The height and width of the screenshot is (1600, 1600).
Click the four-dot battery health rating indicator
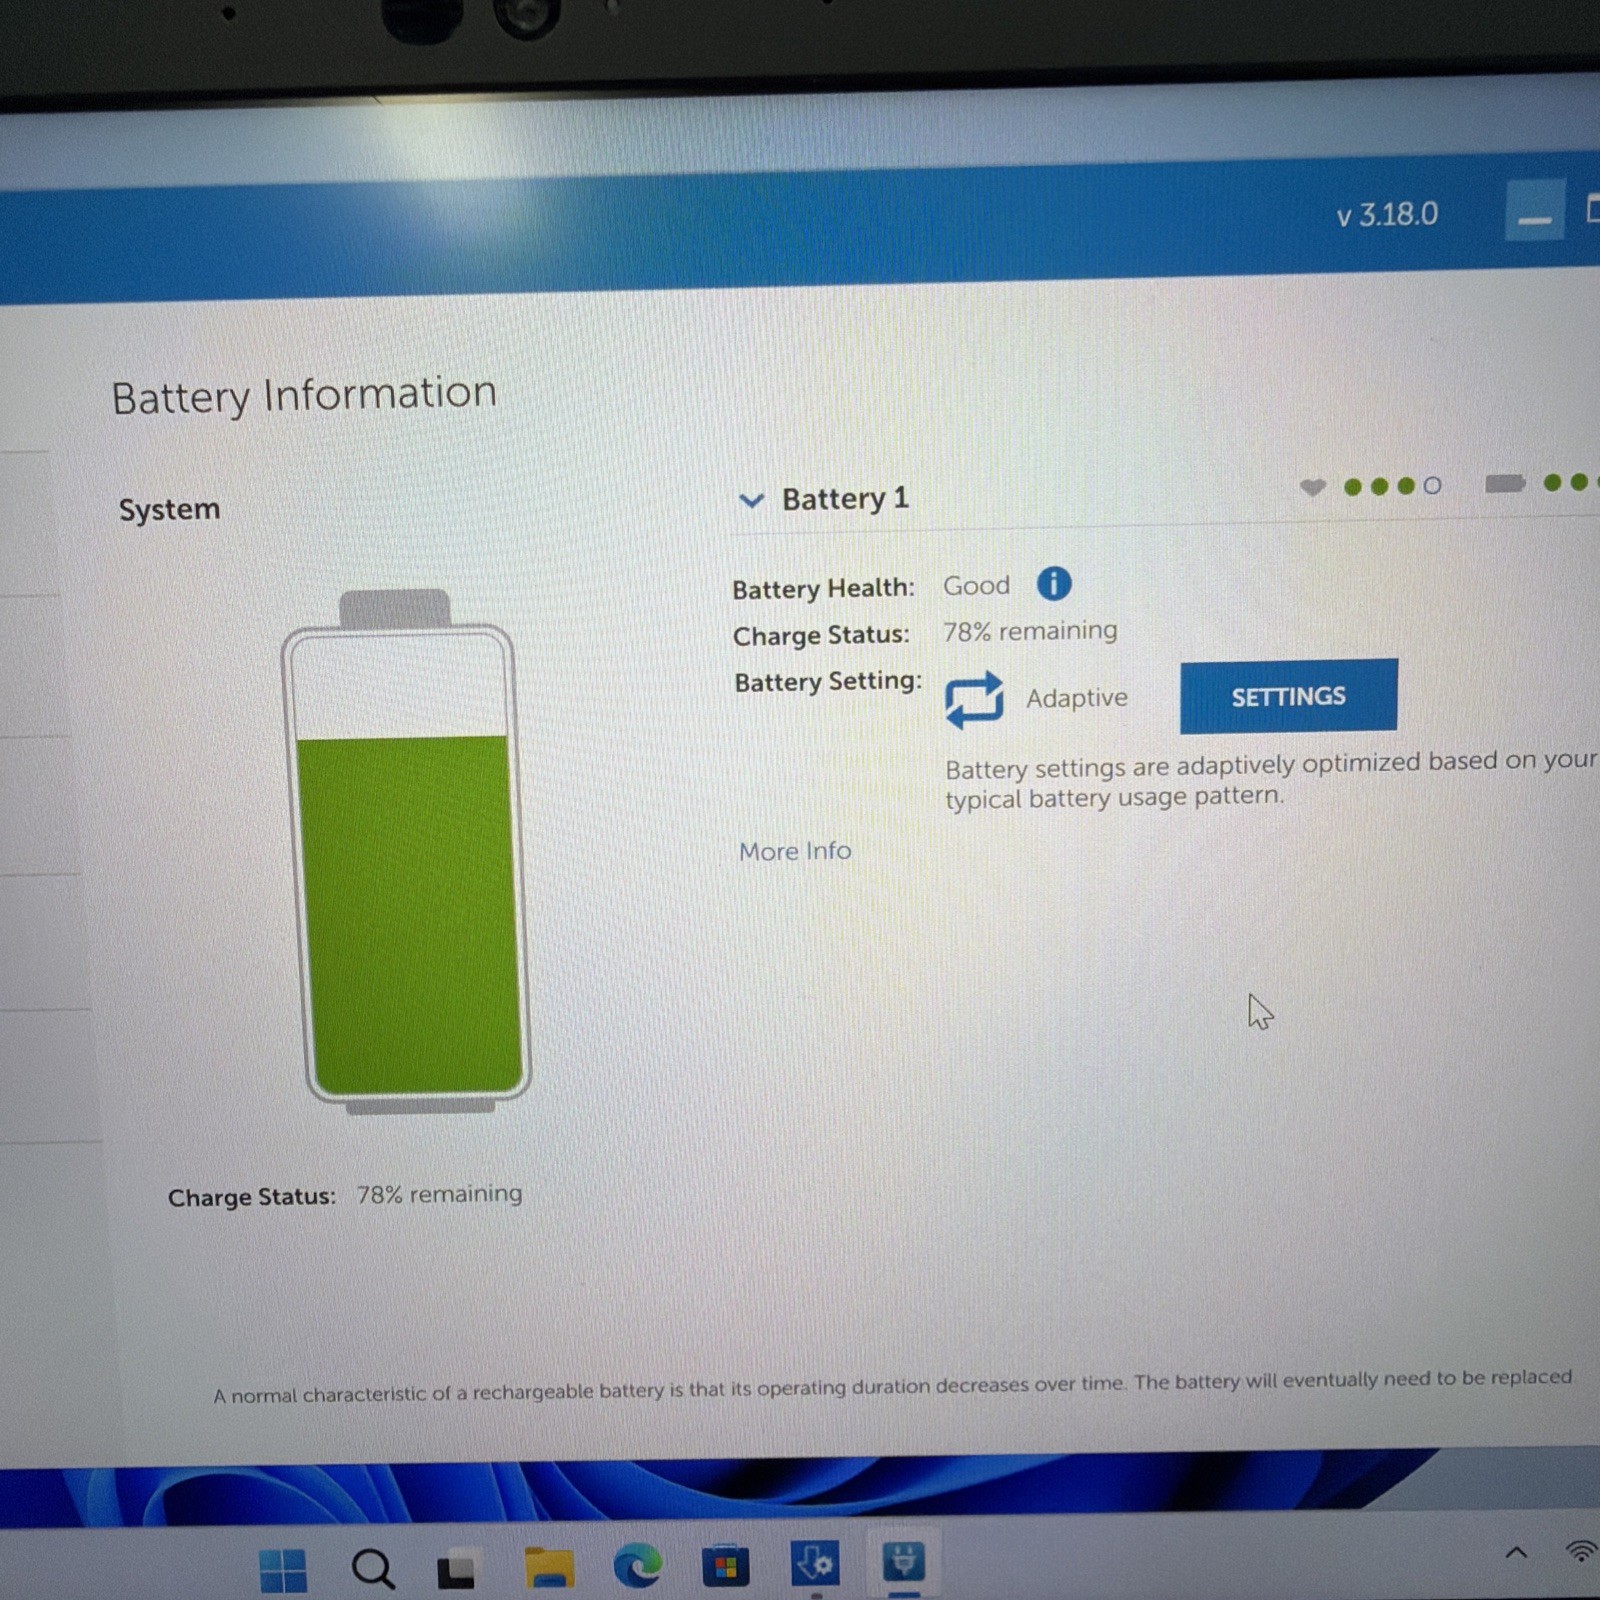click(1392, 486)
